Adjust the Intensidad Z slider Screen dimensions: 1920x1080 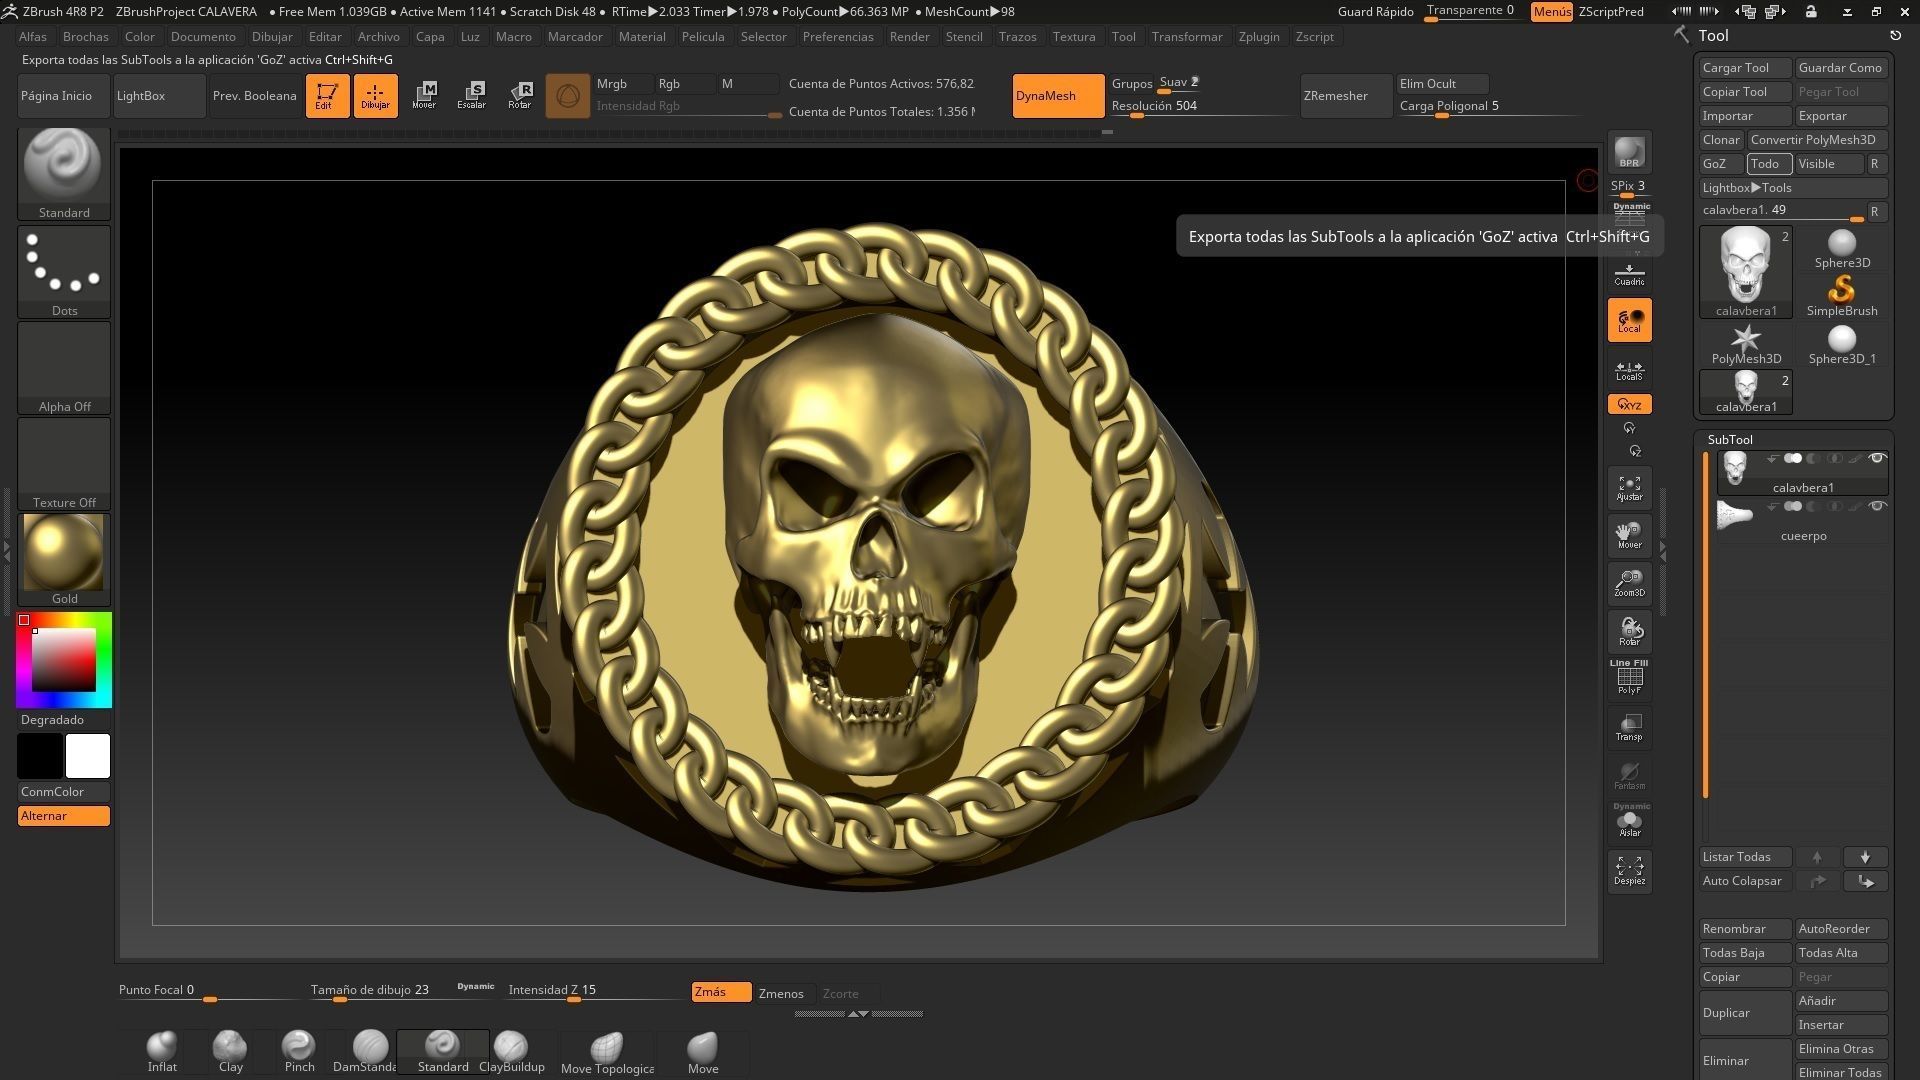[x=594, y=991]
